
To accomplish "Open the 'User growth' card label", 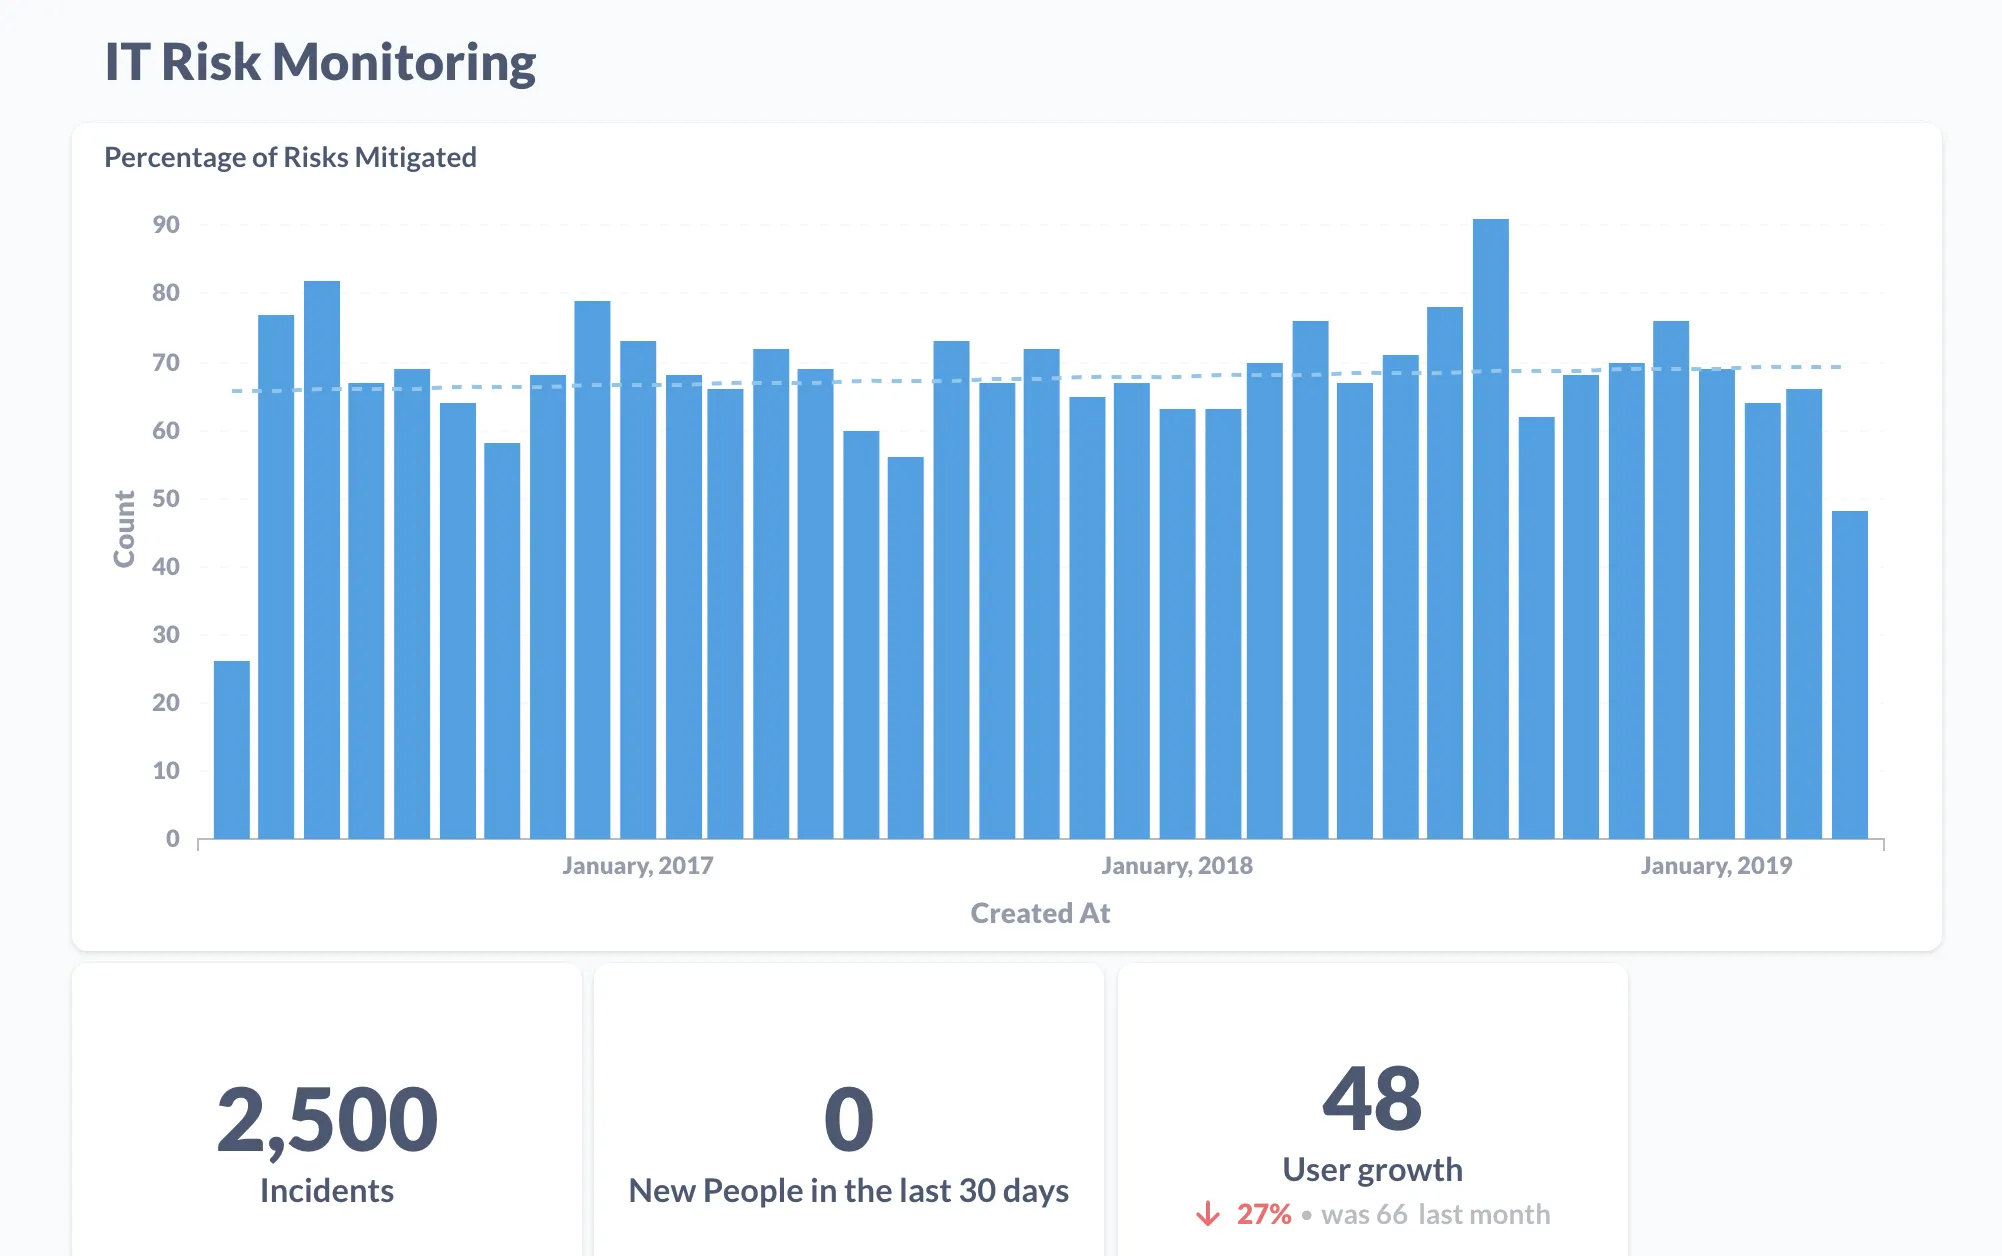I will pyautogui.click(x=1372, y=1169).
